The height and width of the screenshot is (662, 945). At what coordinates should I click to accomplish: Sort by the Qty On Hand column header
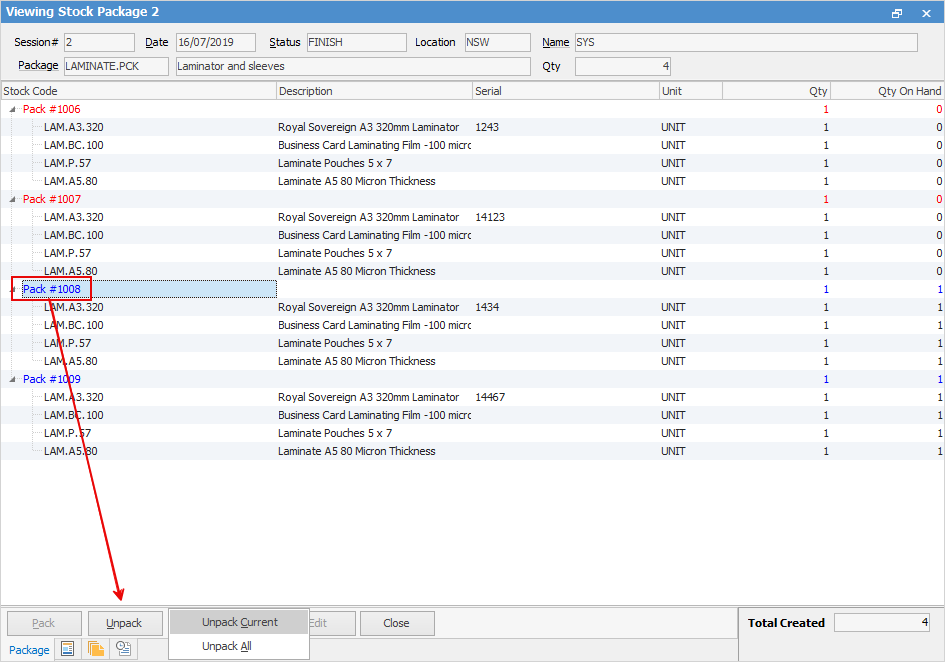coord(887,91)
